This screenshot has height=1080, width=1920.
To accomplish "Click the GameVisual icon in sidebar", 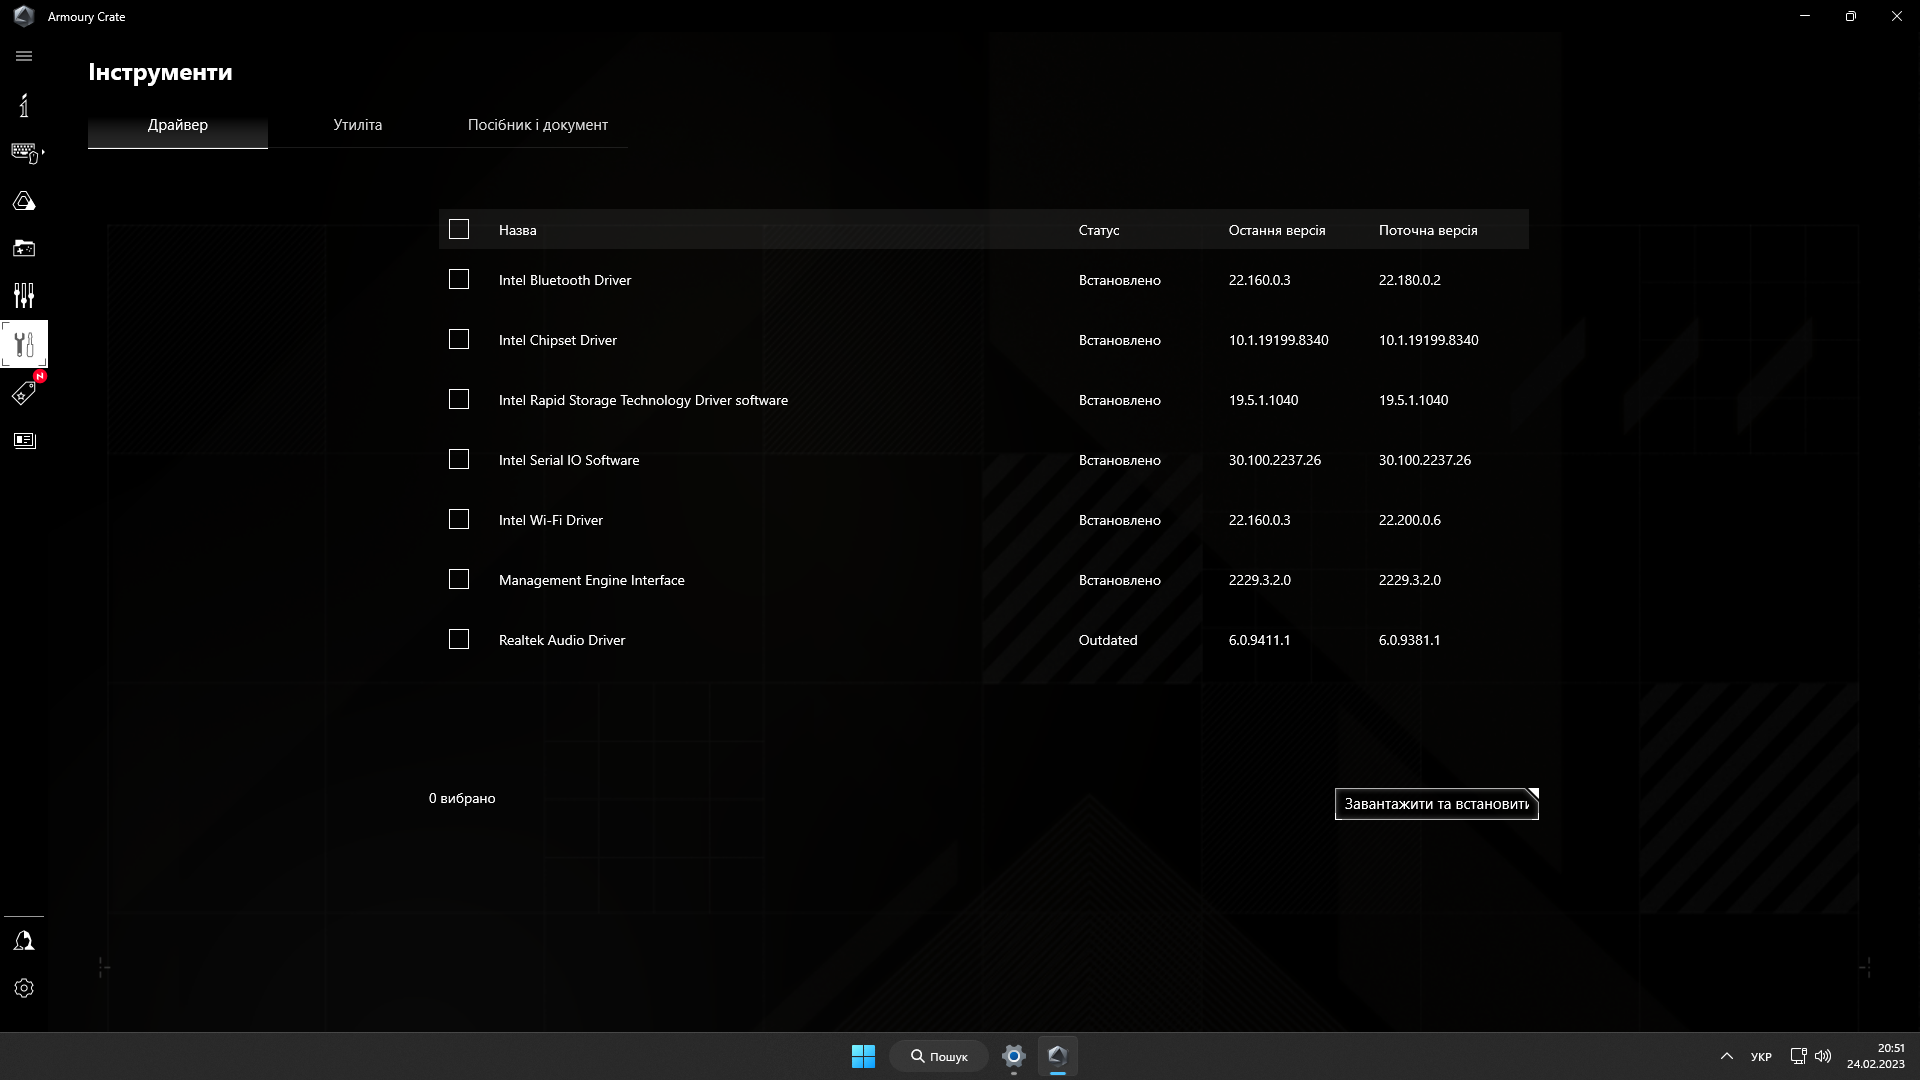I will coord(24,200).
